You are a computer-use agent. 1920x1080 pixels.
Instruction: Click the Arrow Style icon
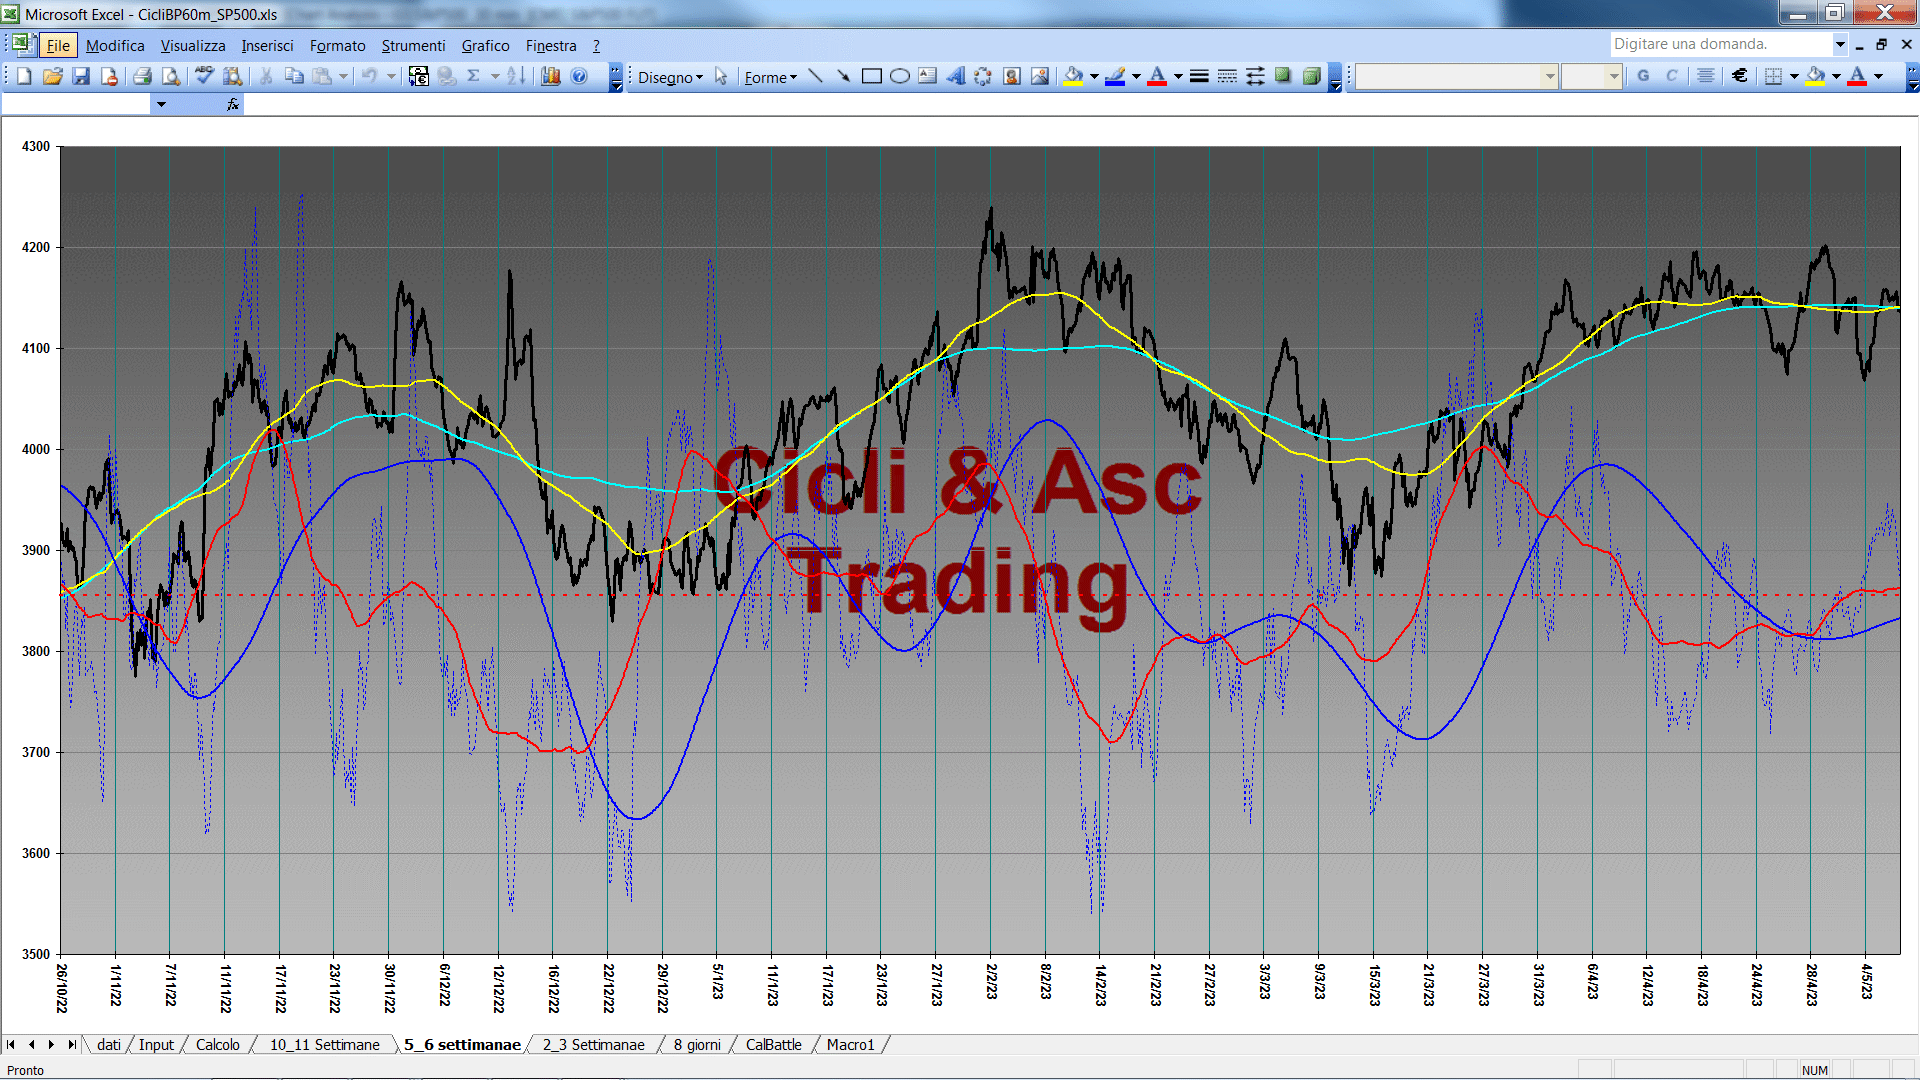pyautogui.click(x=1255, y=76)
